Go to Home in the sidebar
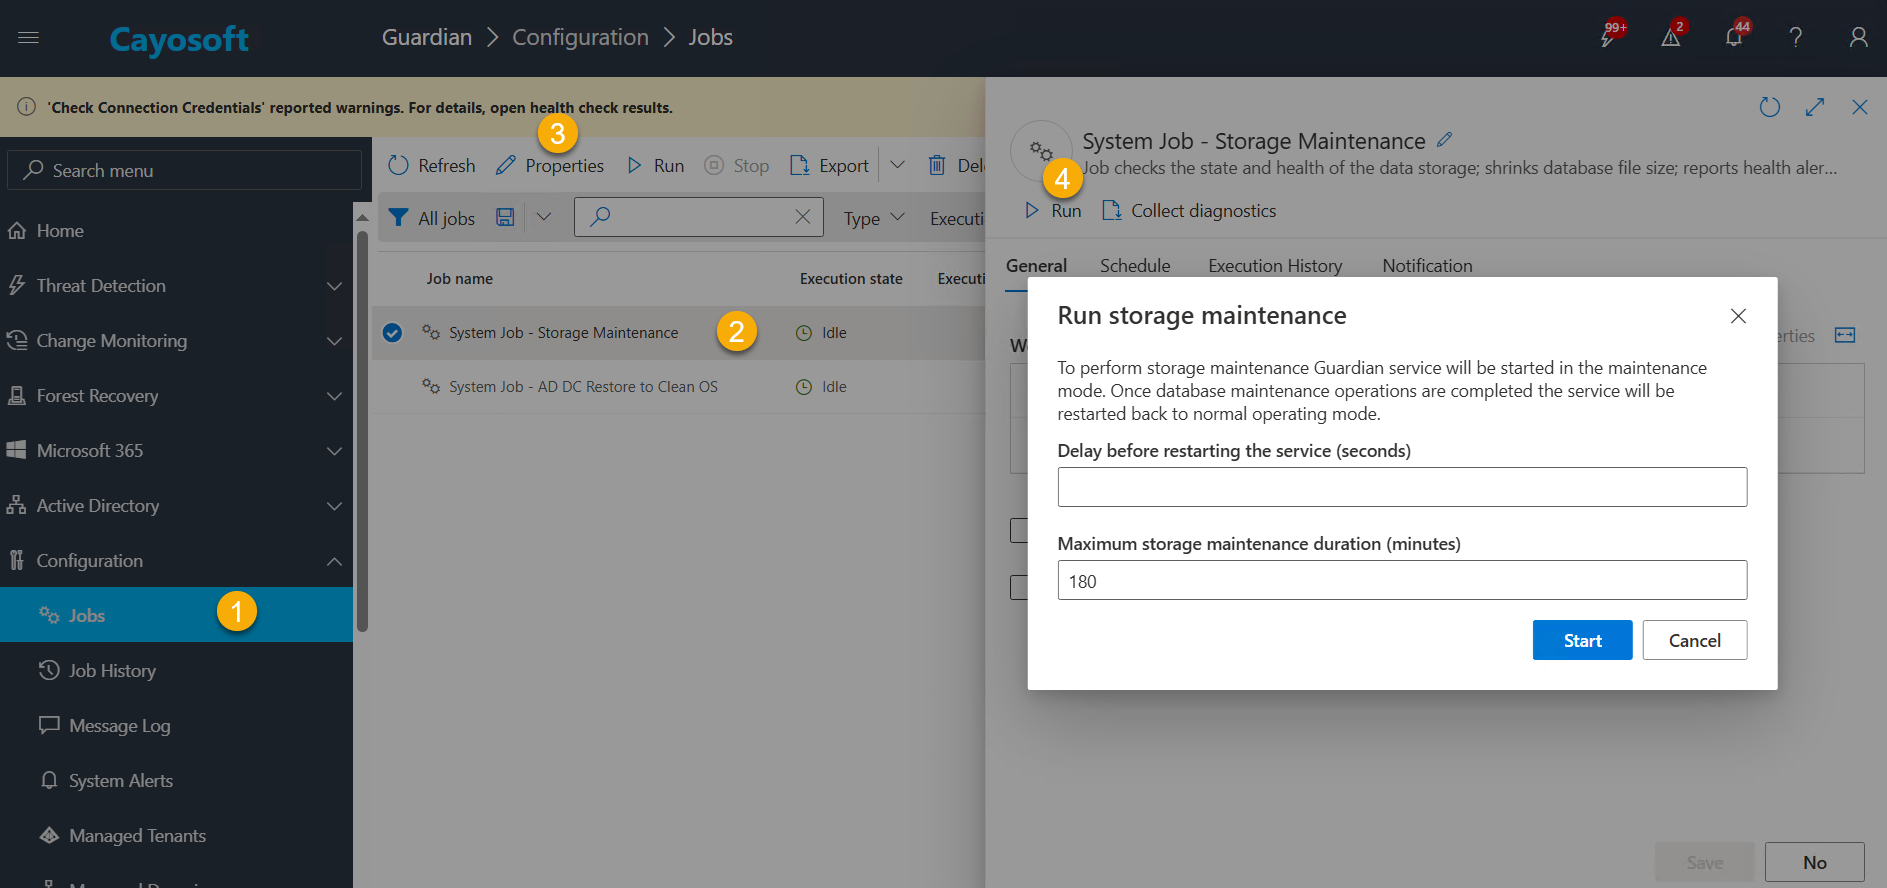 pyautogui.click(x=176, y=231)
